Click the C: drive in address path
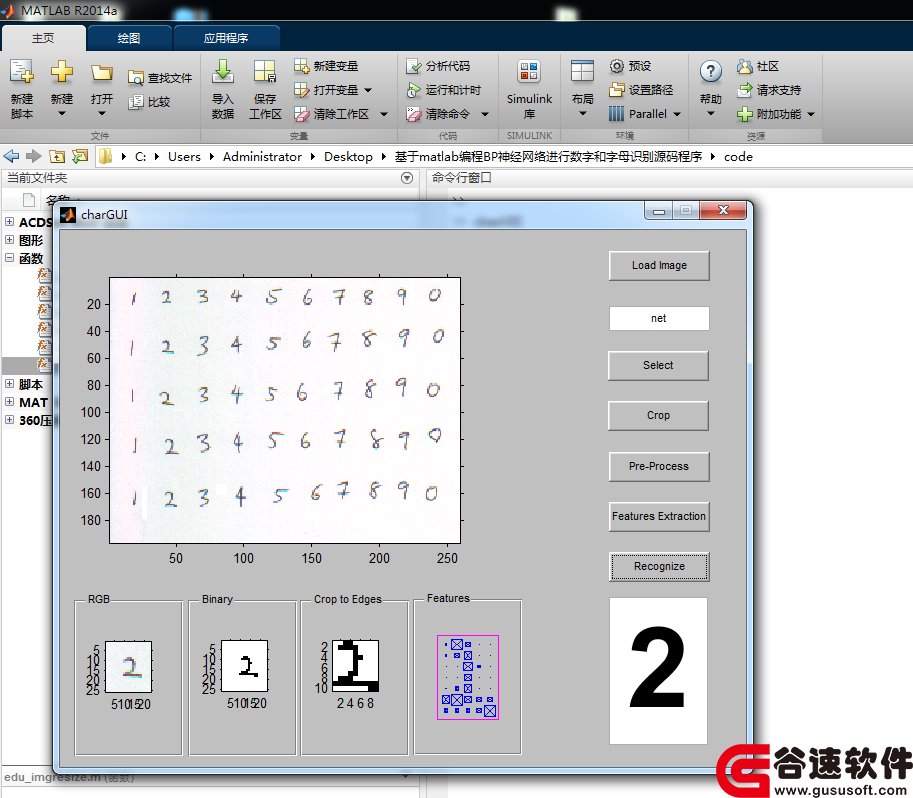Image resolution: width=913 pixels, height=798 pixels. (x=140, y=157)
